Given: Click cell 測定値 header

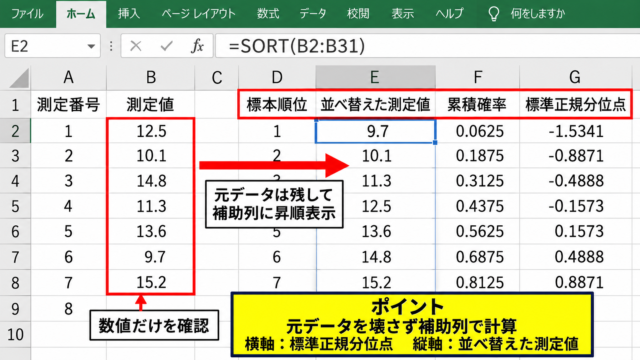Looking at the screenshot, I should tap(151, 105).
